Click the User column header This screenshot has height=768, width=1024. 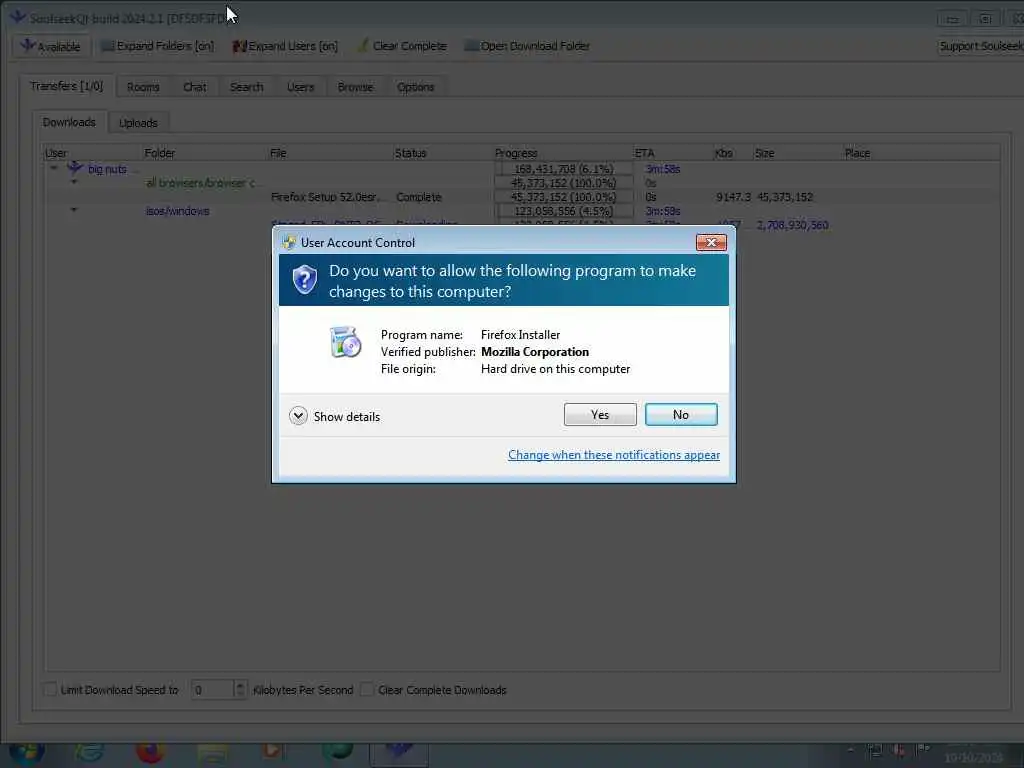[93, 153]
